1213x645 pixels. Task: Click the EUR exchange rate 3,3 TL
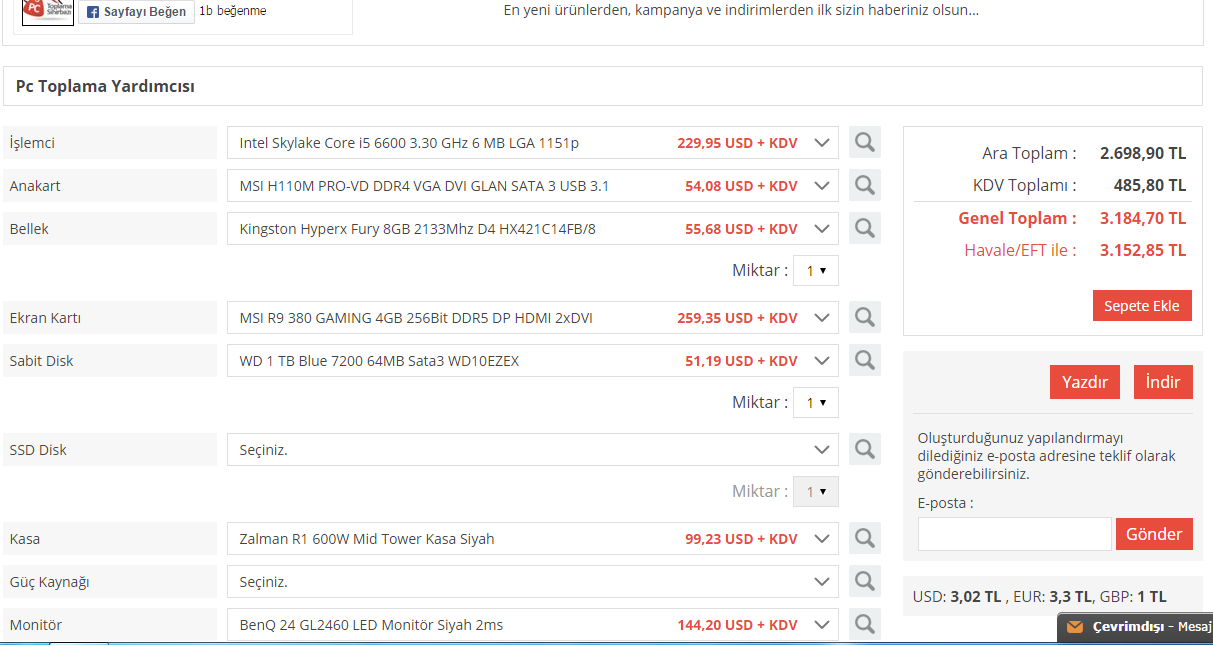click(1069, 597)
